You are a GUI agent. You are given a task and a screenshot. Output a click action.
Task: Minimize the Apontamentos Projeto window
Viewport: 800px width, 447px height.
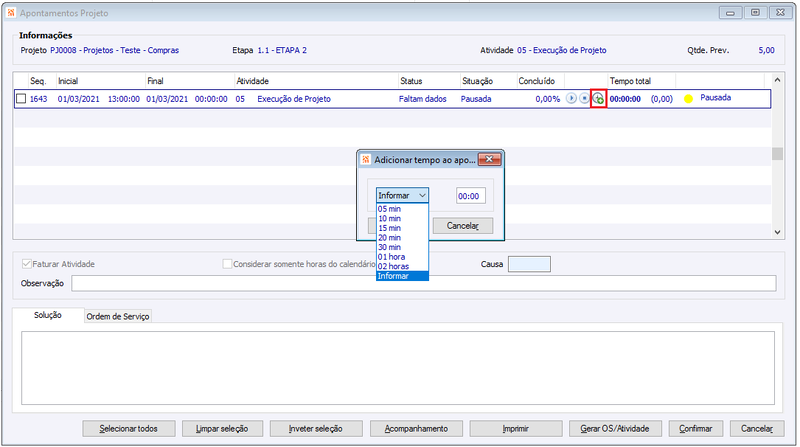pos(731,13)
